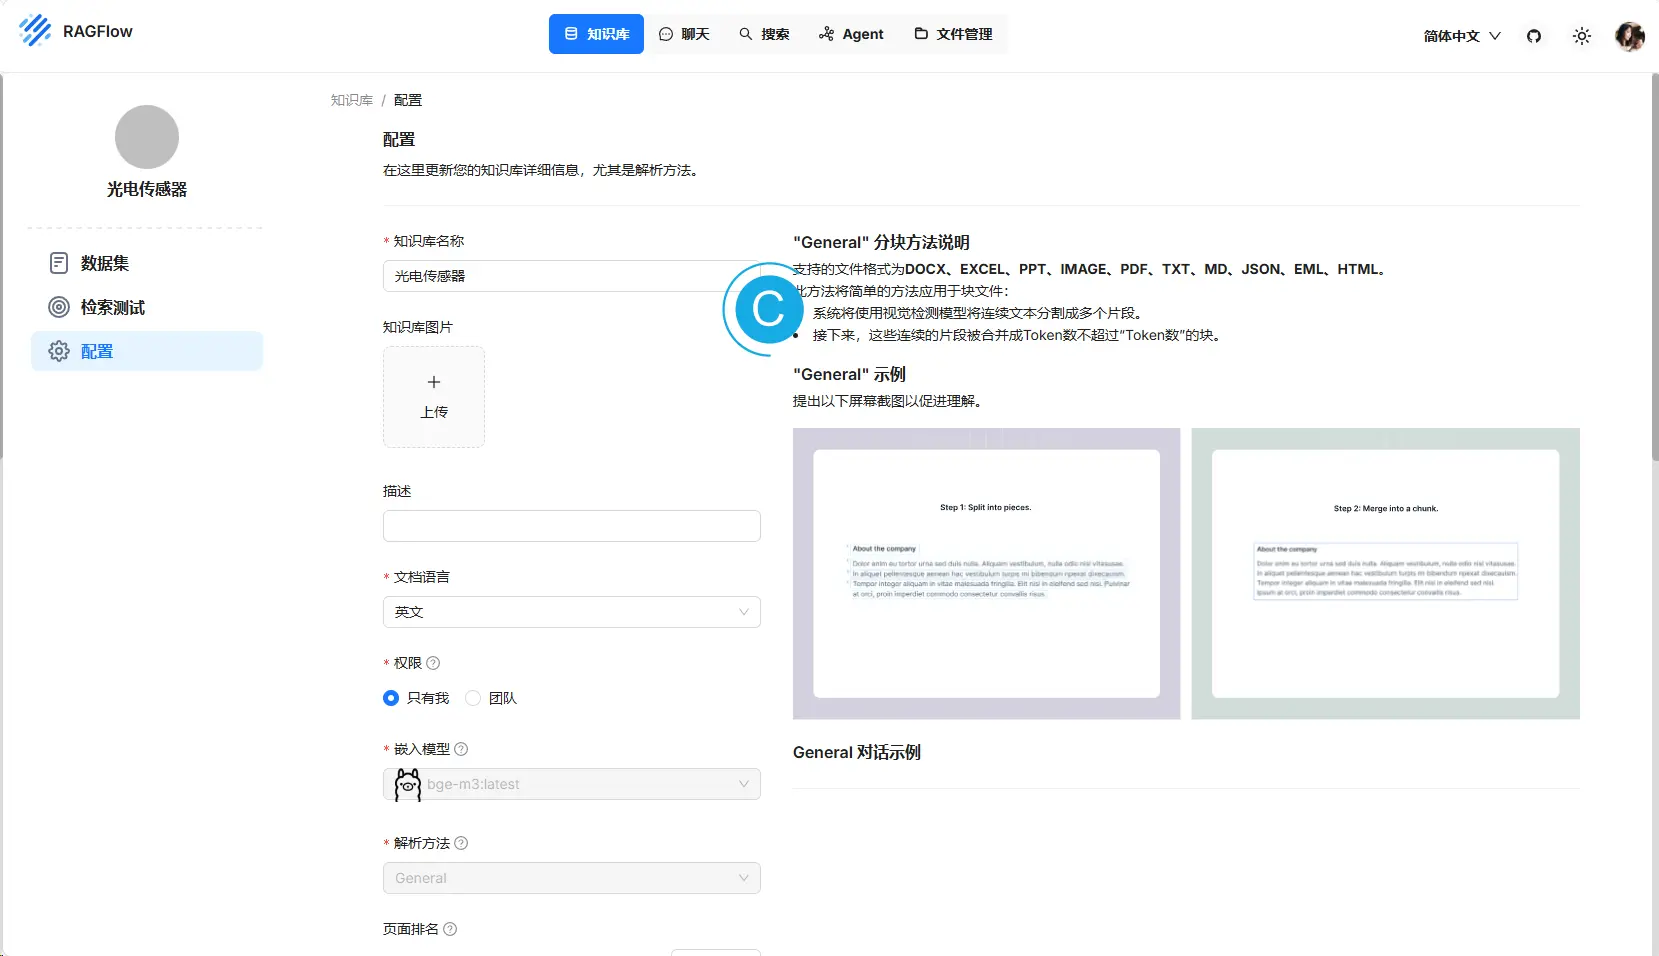The height and width of the screenshot is (956, 1659).
Task: Click the 权限 help icon
Action: [x=433, y=663]
